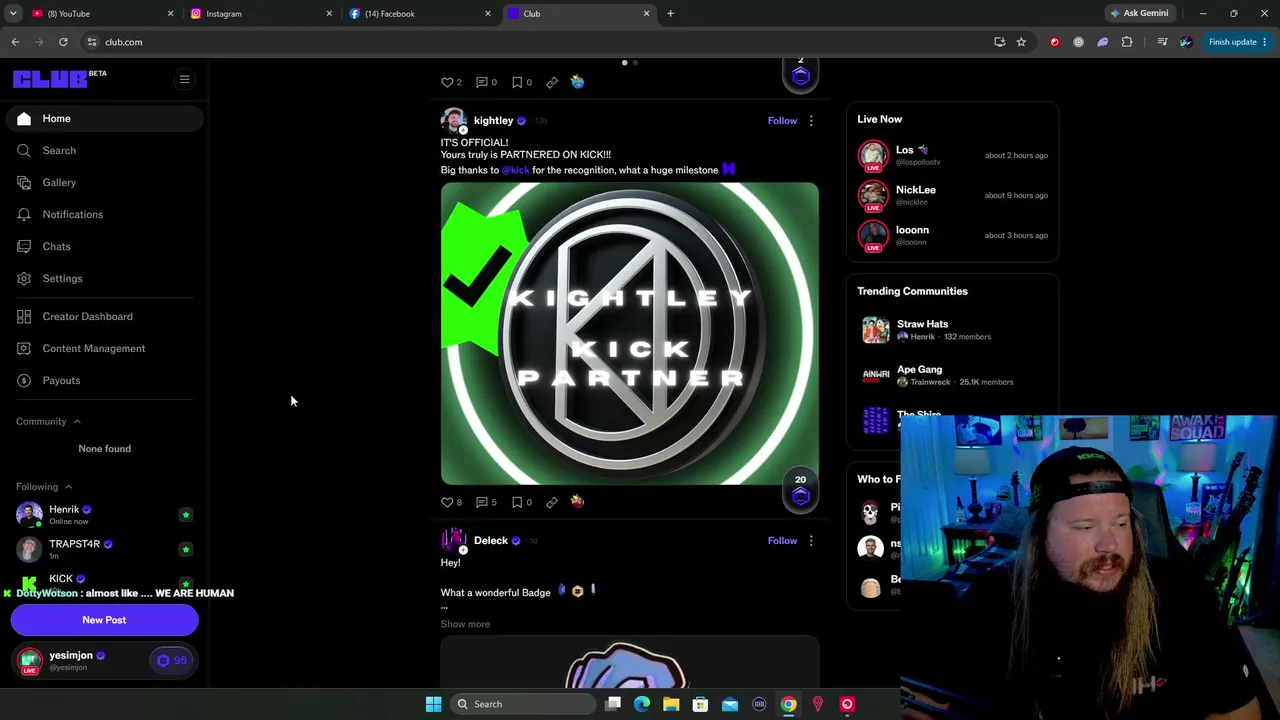1280x720 pixels.
Task: Open the Search page in the sidebar
Action: click(104, 150)
